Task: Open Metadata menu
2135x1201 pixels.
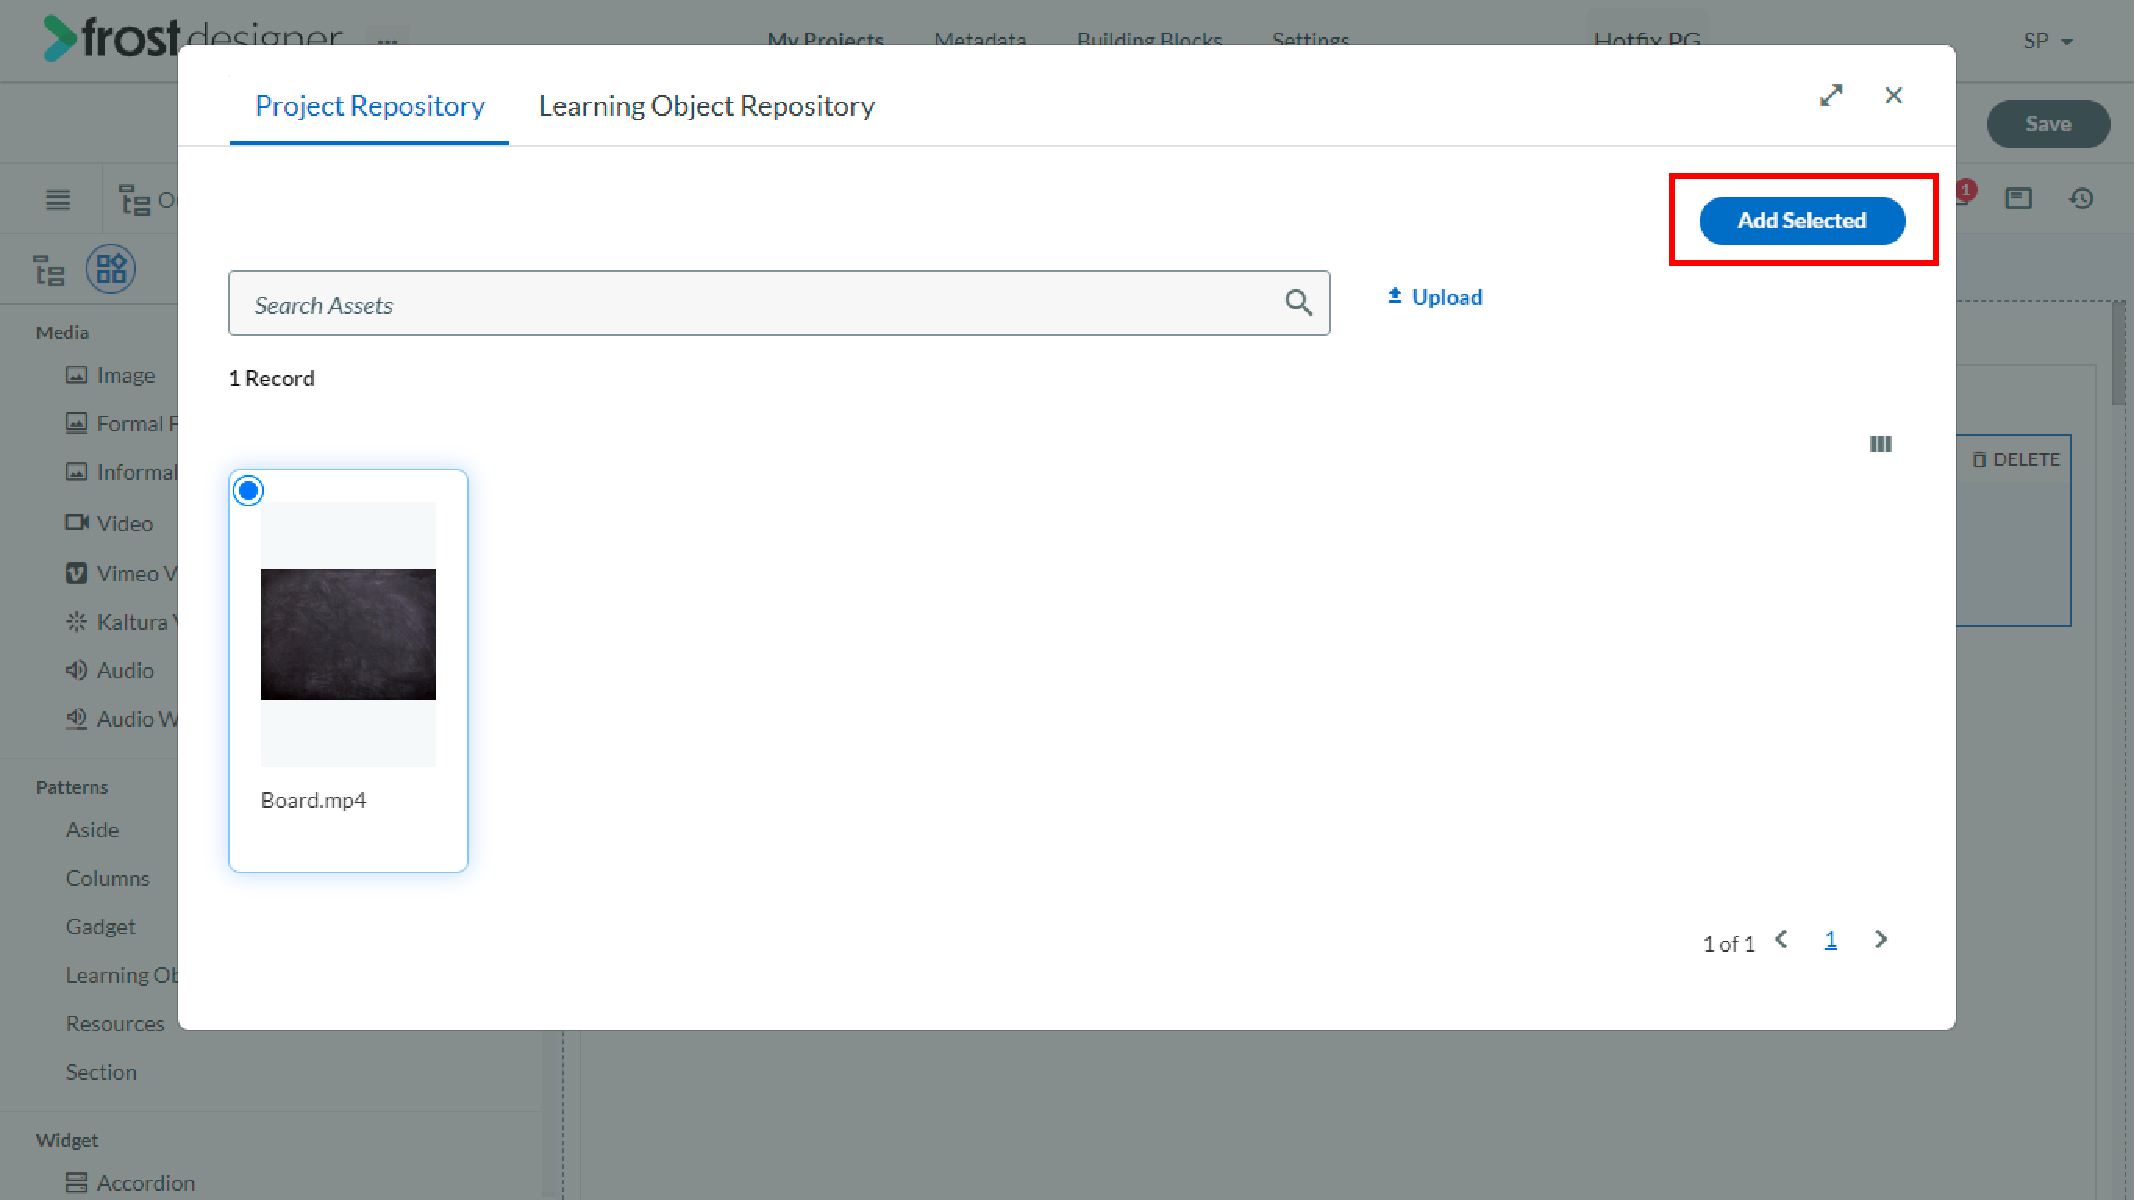Action: pyautogui.click(x=980, y=40)
